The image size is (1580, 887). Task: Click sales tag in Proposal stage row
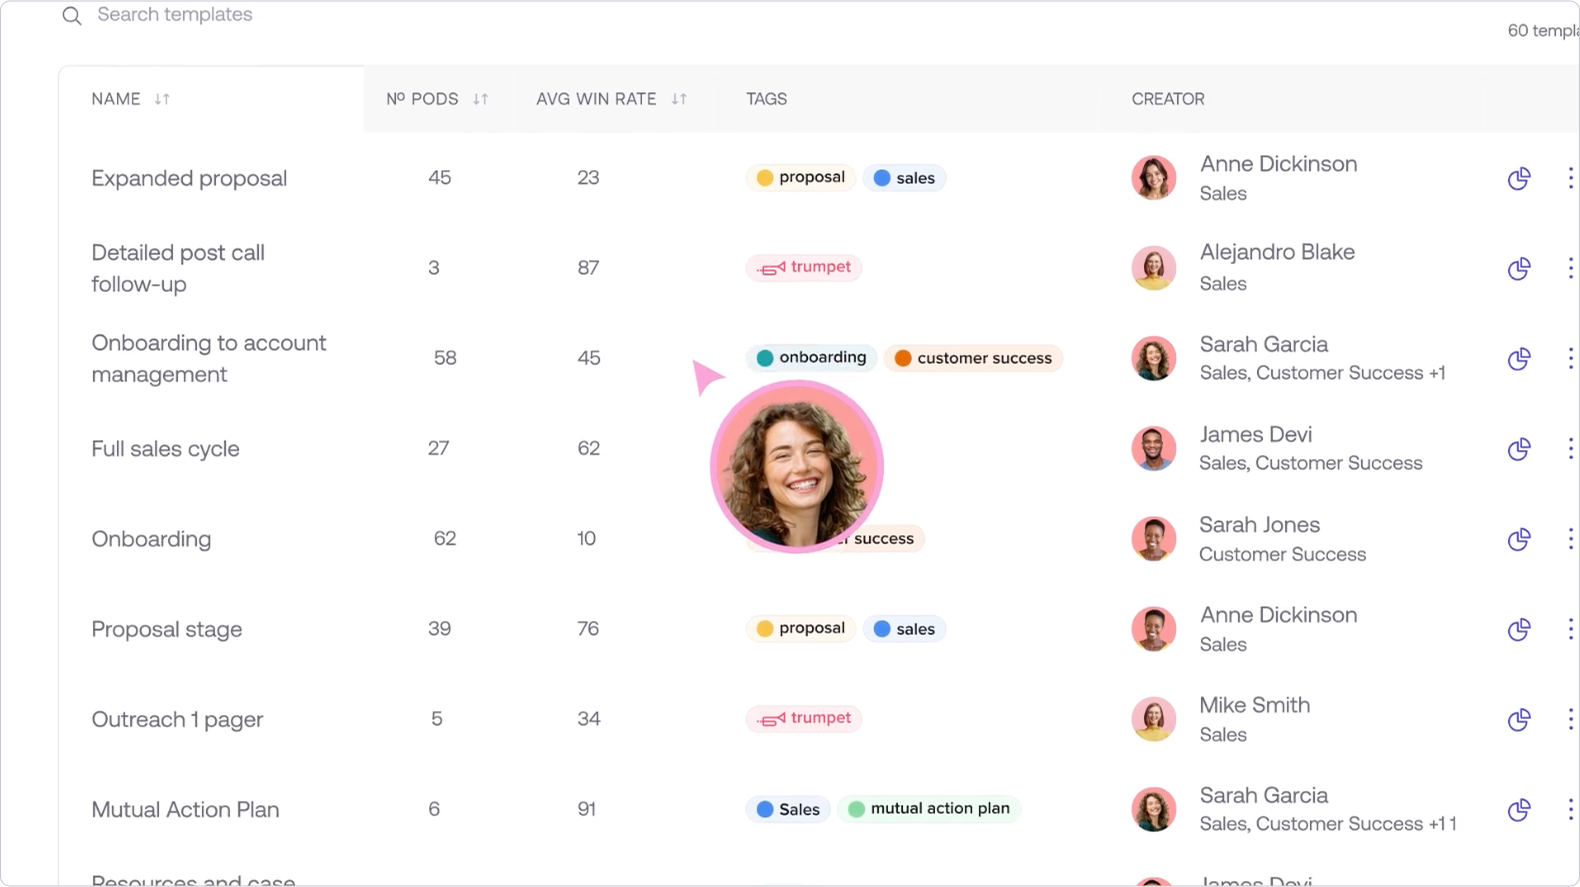(904, 629)
